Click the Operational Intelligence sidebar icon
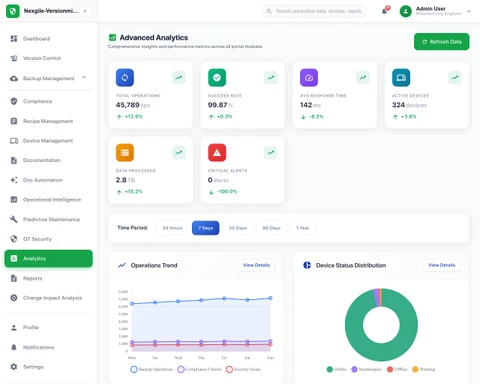Image resolution: width=480 pixels, height=384 pixels. click(x=14, y=200)
